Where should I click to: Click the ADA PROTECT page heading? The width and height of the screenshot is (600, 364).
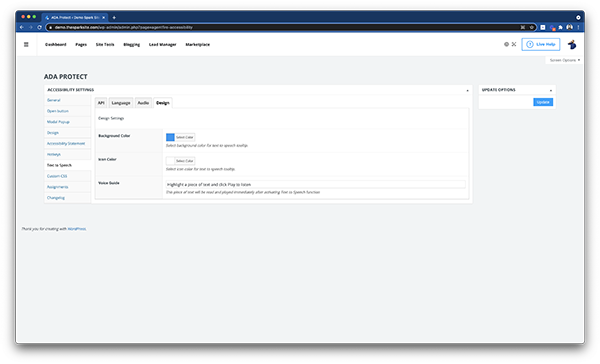(65, 77)
